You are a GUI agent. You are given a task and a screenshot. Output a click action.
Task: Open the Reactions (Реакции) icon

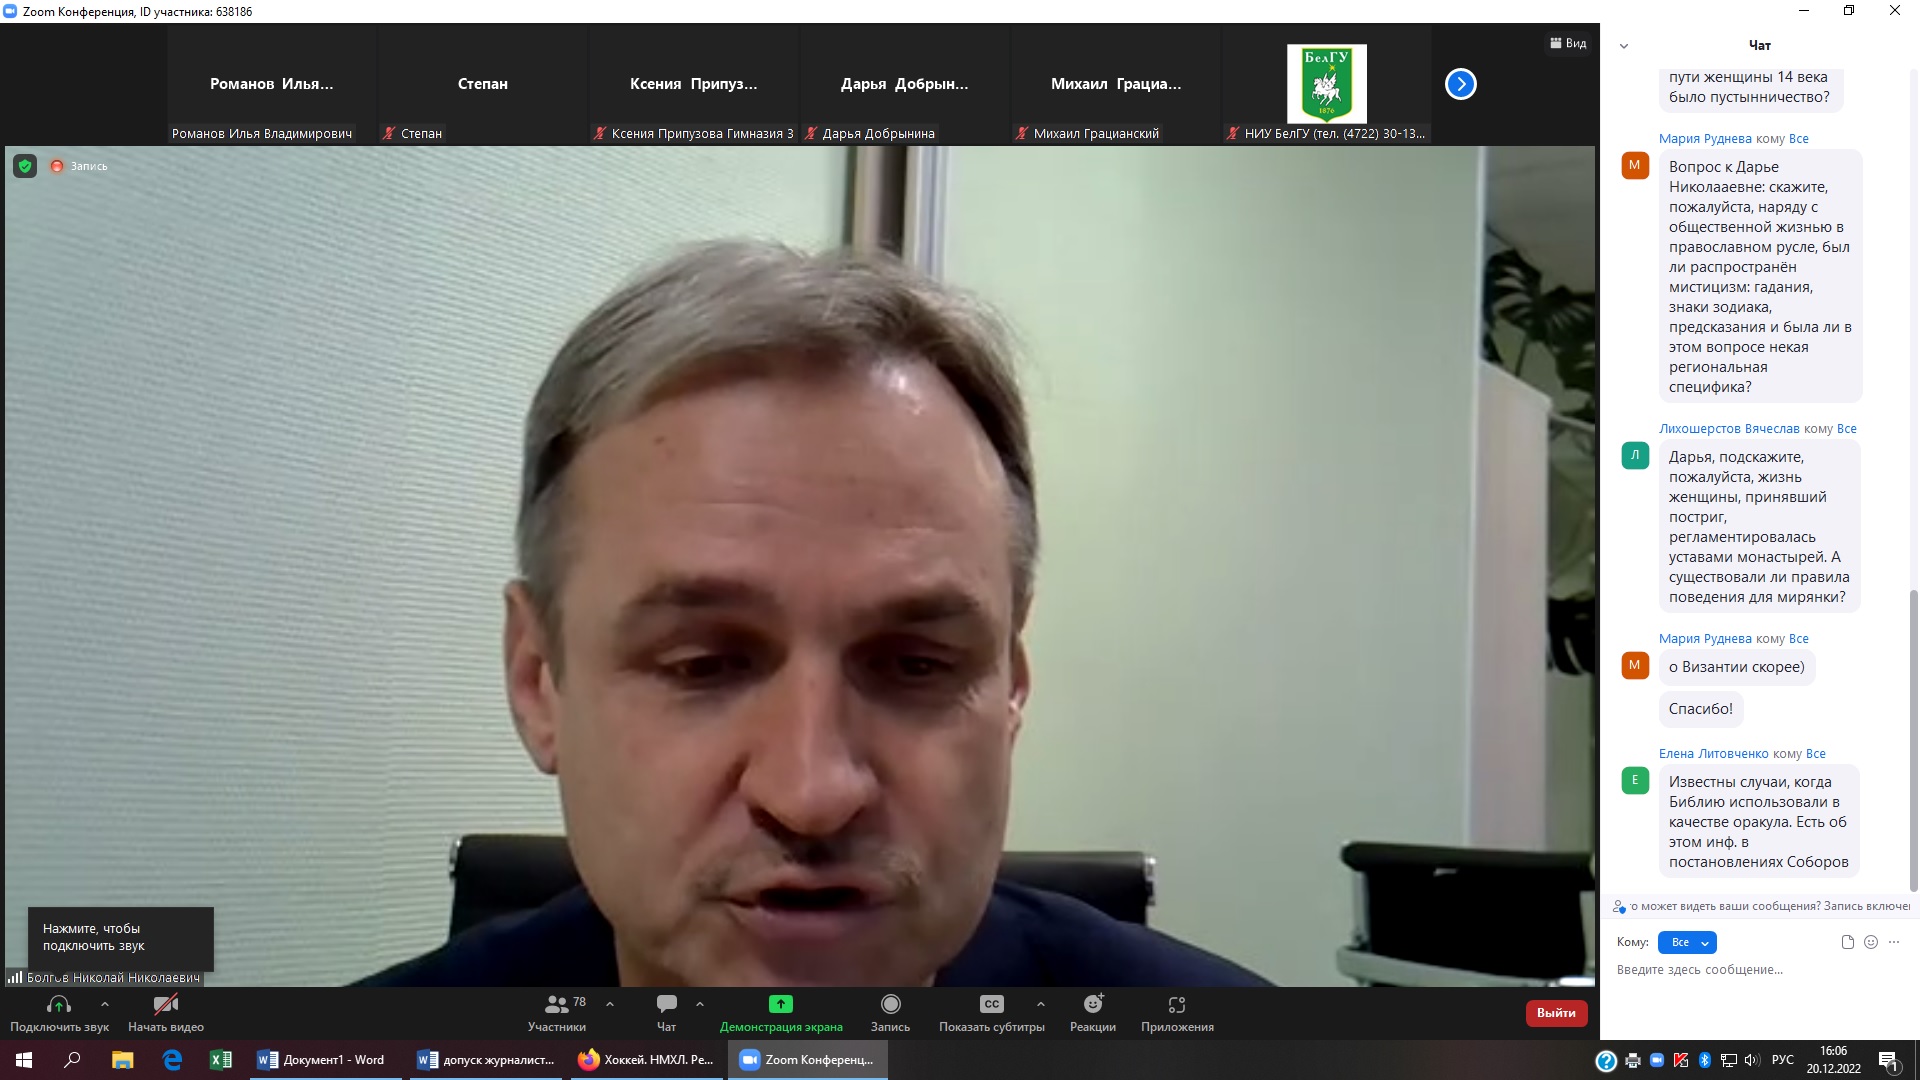pos(1093,1004)
